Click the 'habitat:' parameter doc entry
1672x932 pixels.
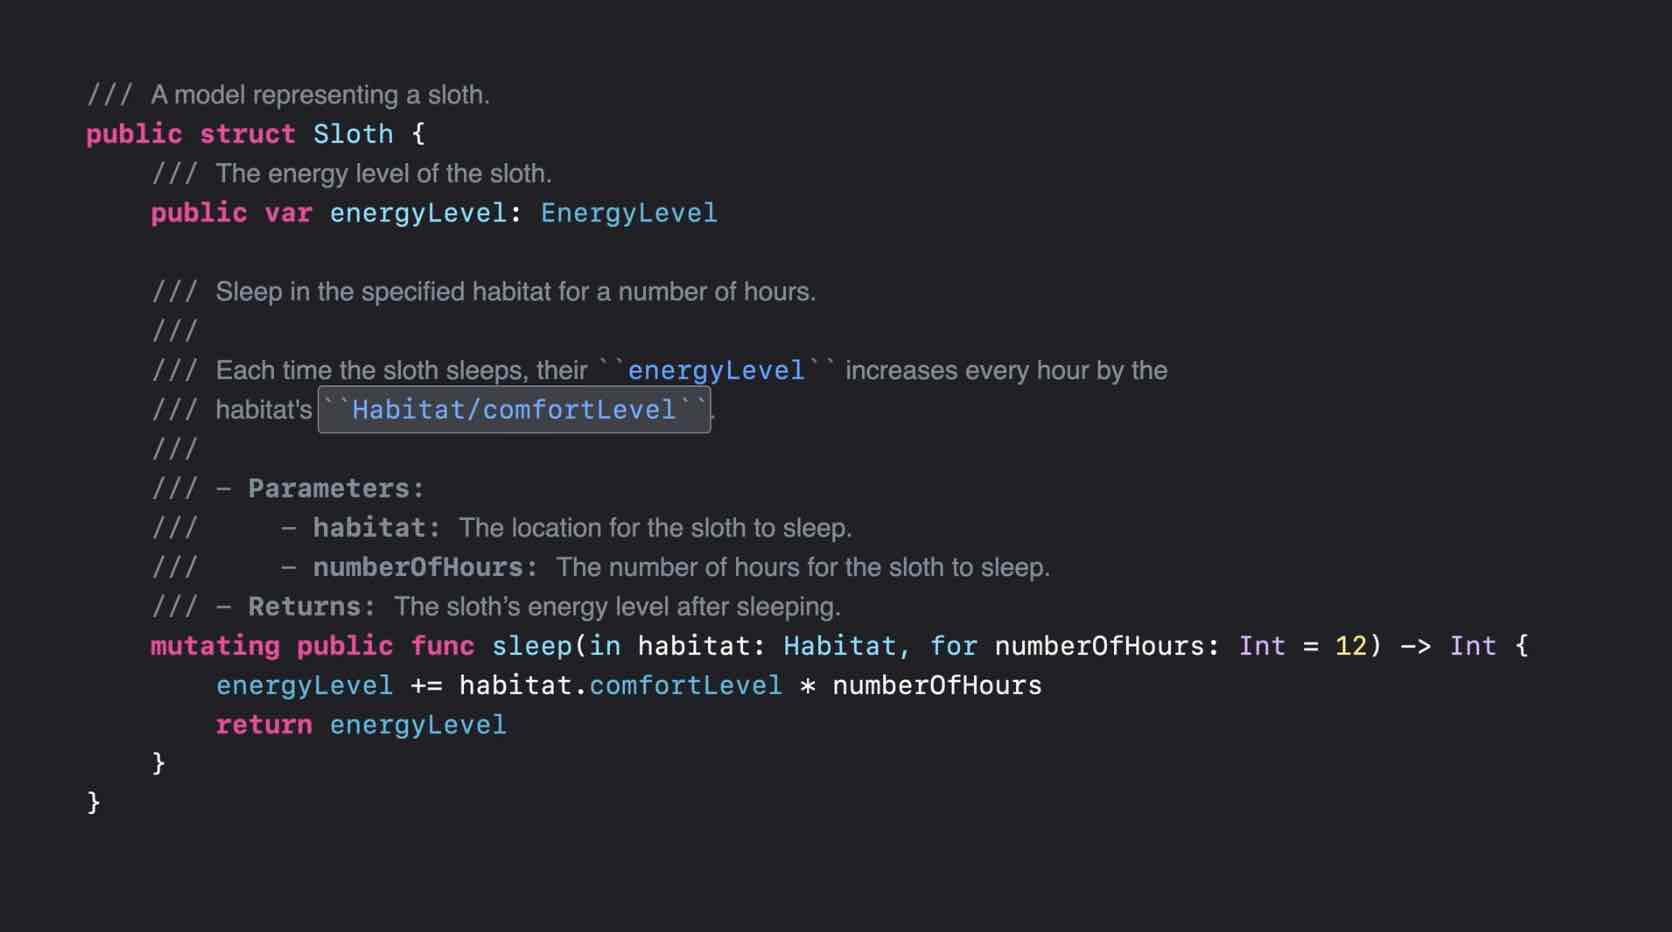376,528
